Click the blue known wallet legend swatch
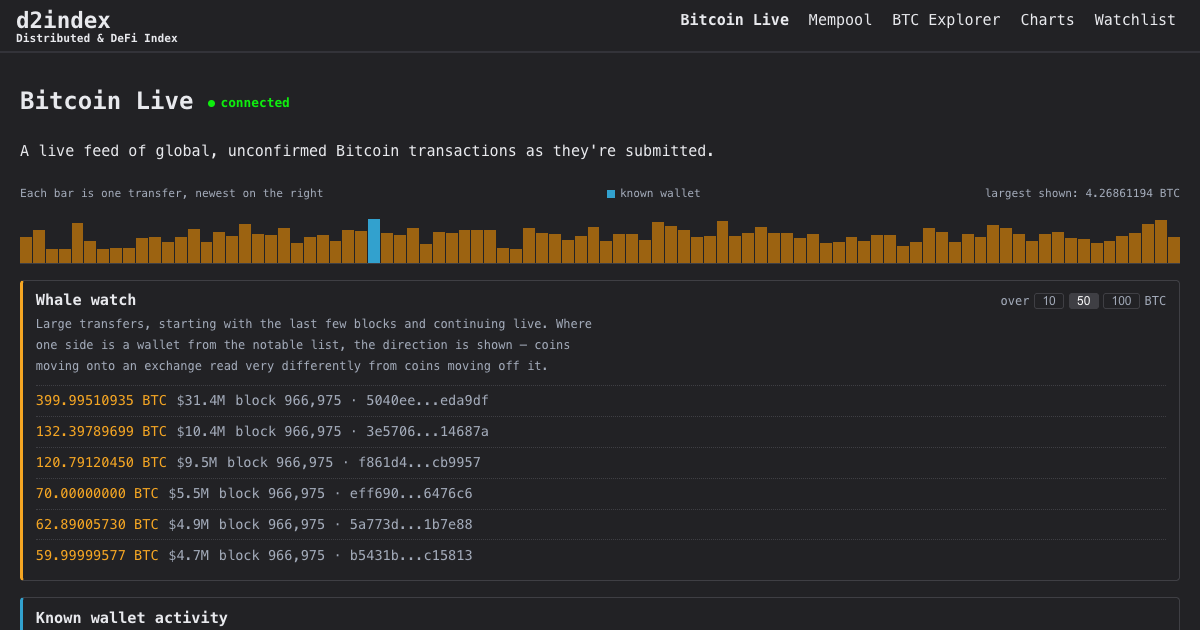The height and width of the screenshot is (630, 1200). tap(611, 194)
